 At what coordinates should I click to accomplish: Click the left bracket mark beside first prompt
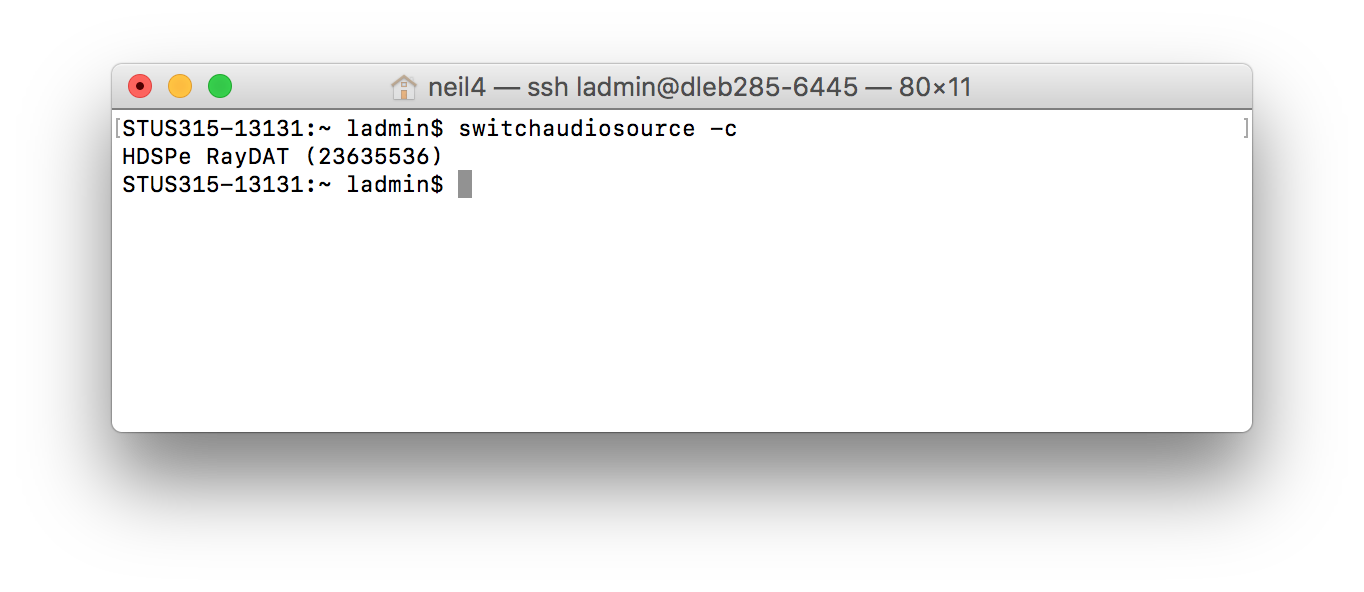(x=118, y=129)
